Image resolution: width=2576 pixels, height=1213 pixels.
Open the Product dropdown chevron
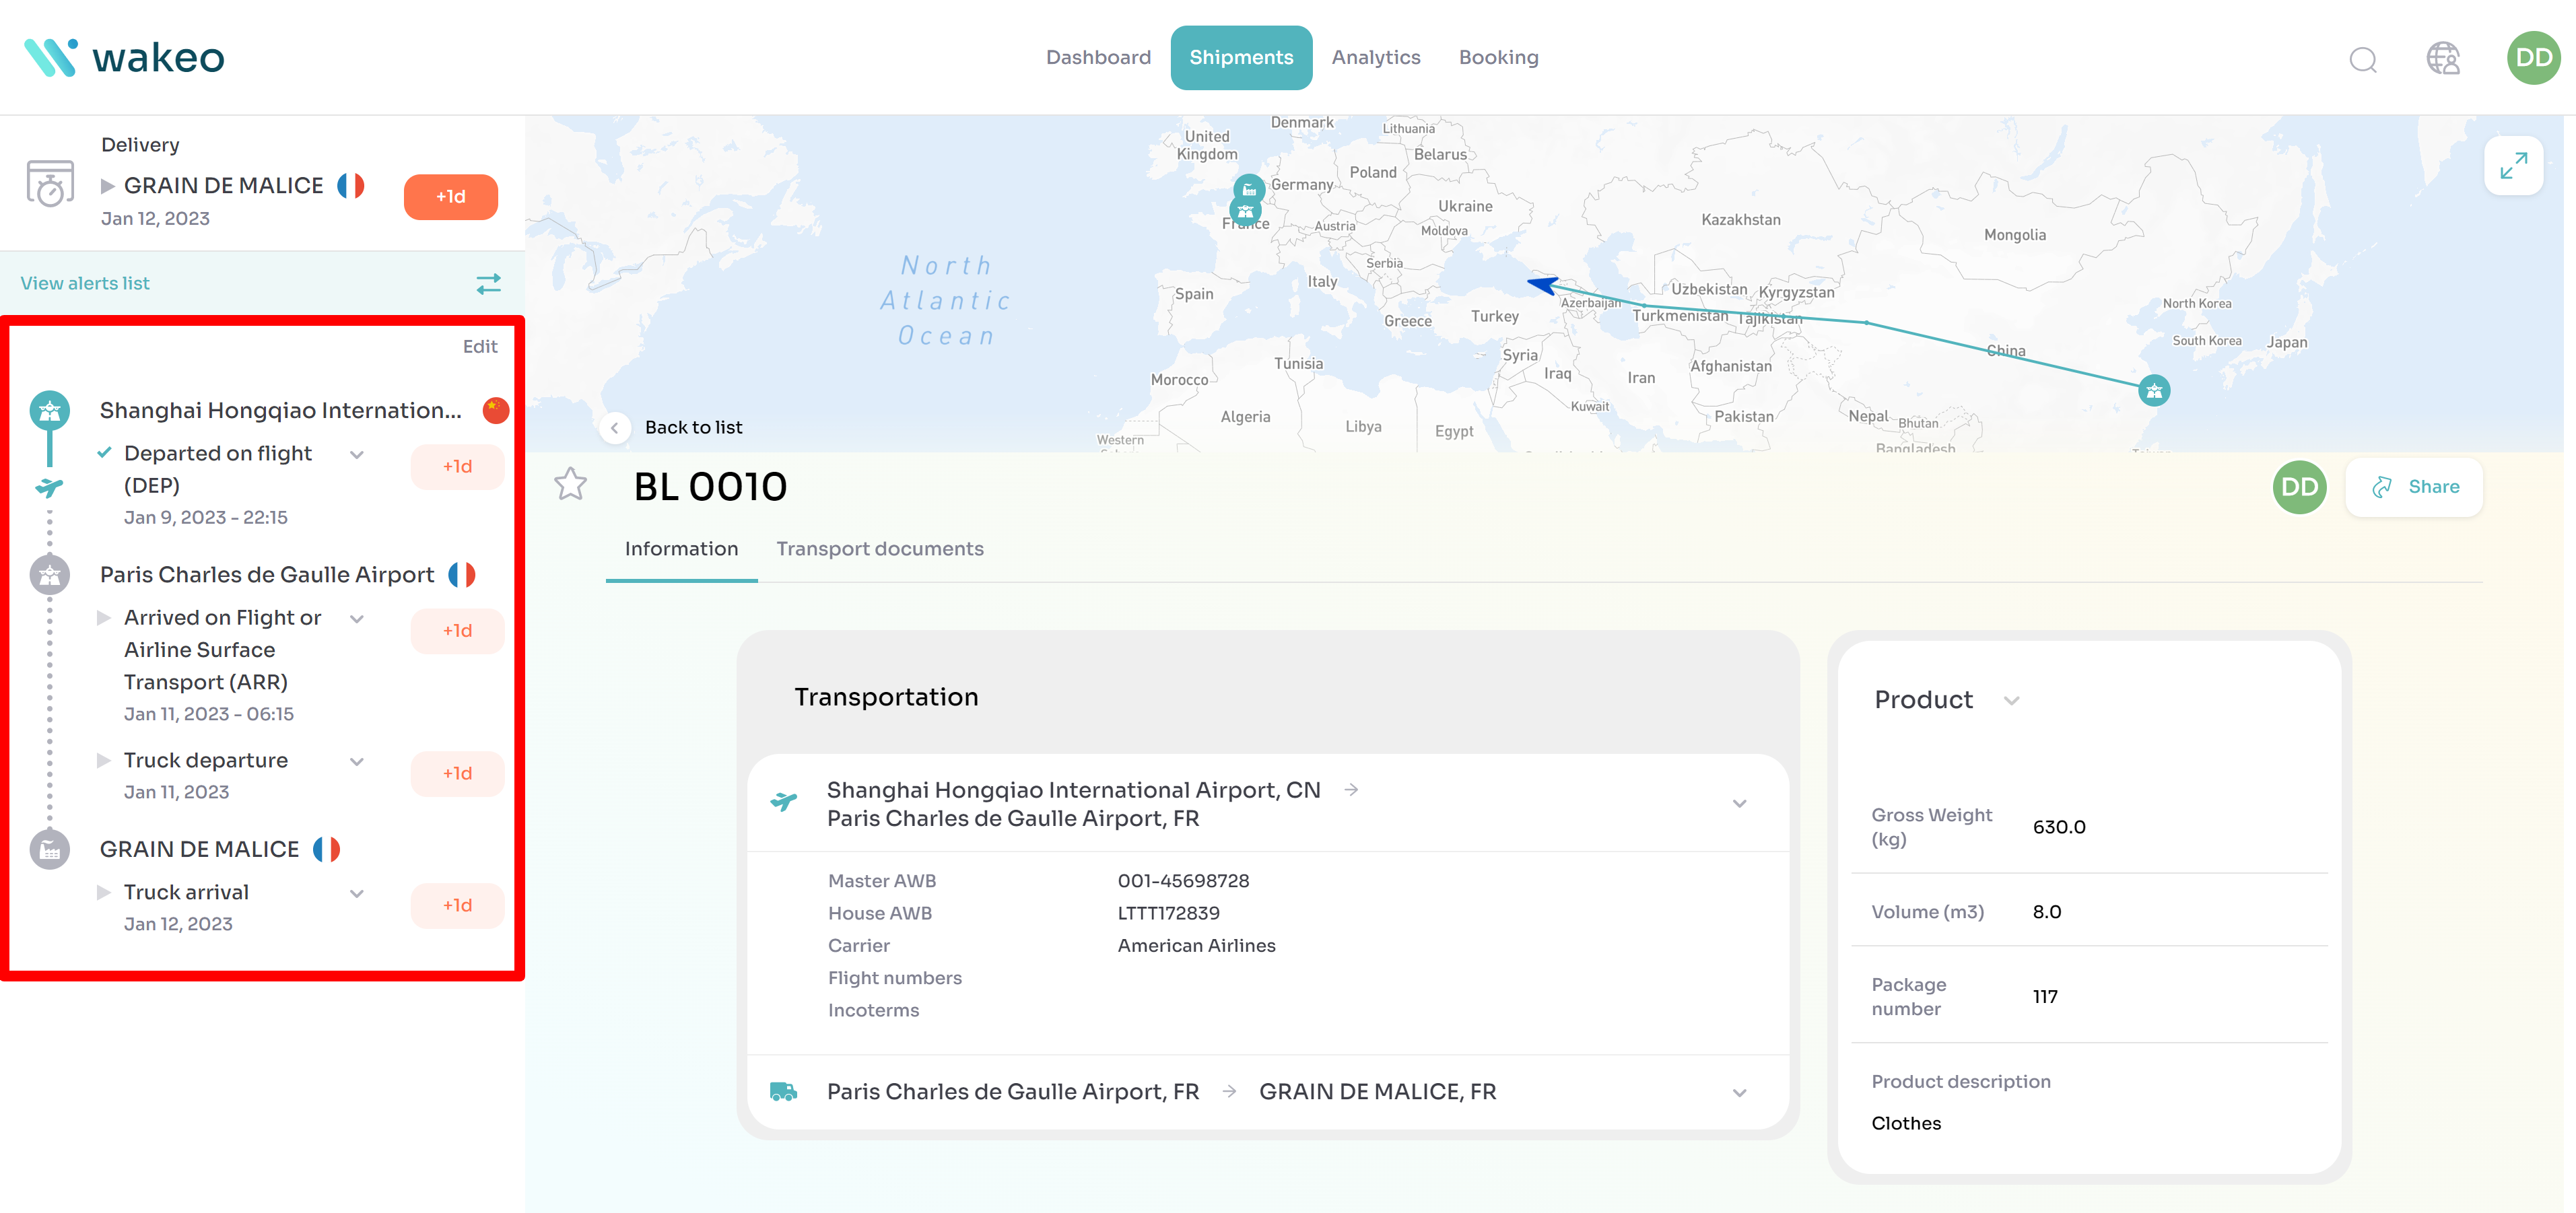pyautogui.click(x=2012, y=701)
